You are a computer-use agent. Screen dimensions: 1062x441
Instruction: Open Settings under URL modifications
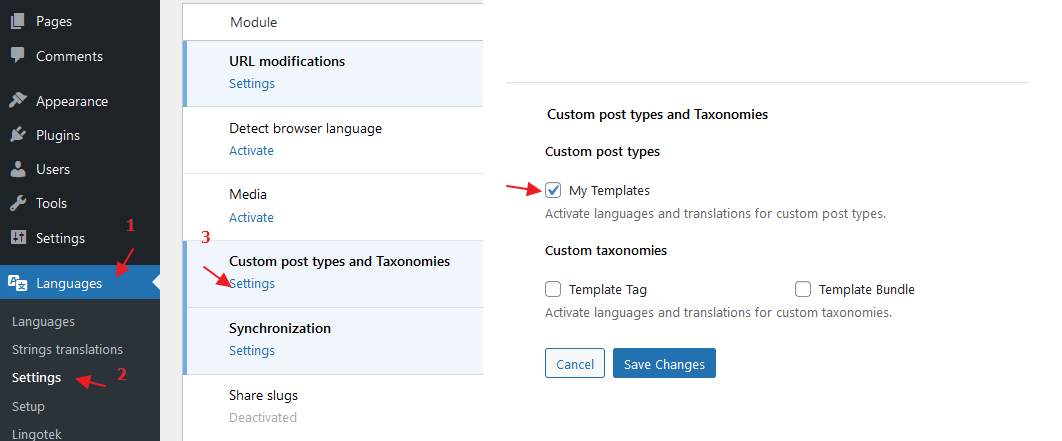coord(252,83)
